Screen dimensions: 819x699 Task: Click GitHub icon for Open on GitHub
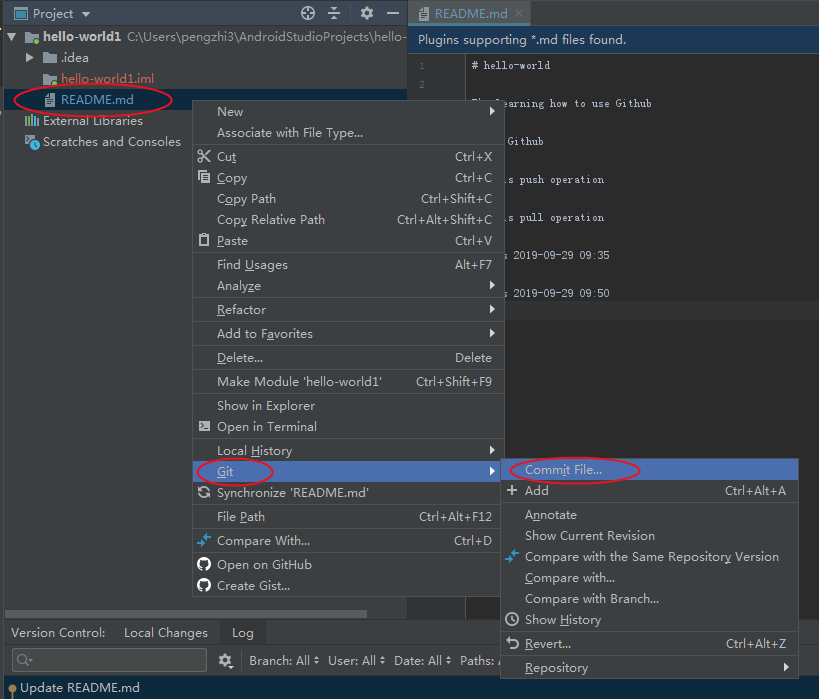(204, 564)
